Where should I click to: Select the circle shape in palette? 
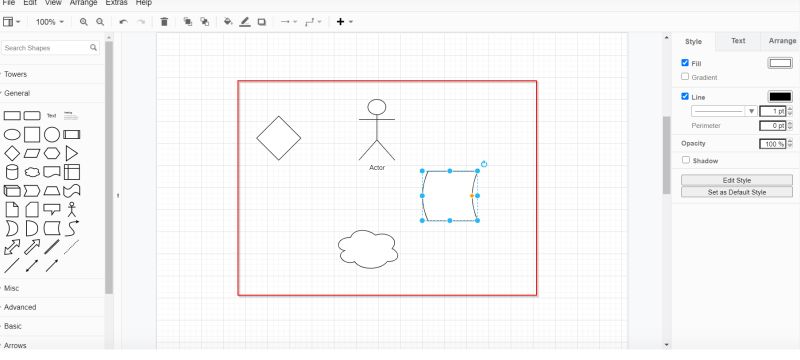(x=52, y=135)
